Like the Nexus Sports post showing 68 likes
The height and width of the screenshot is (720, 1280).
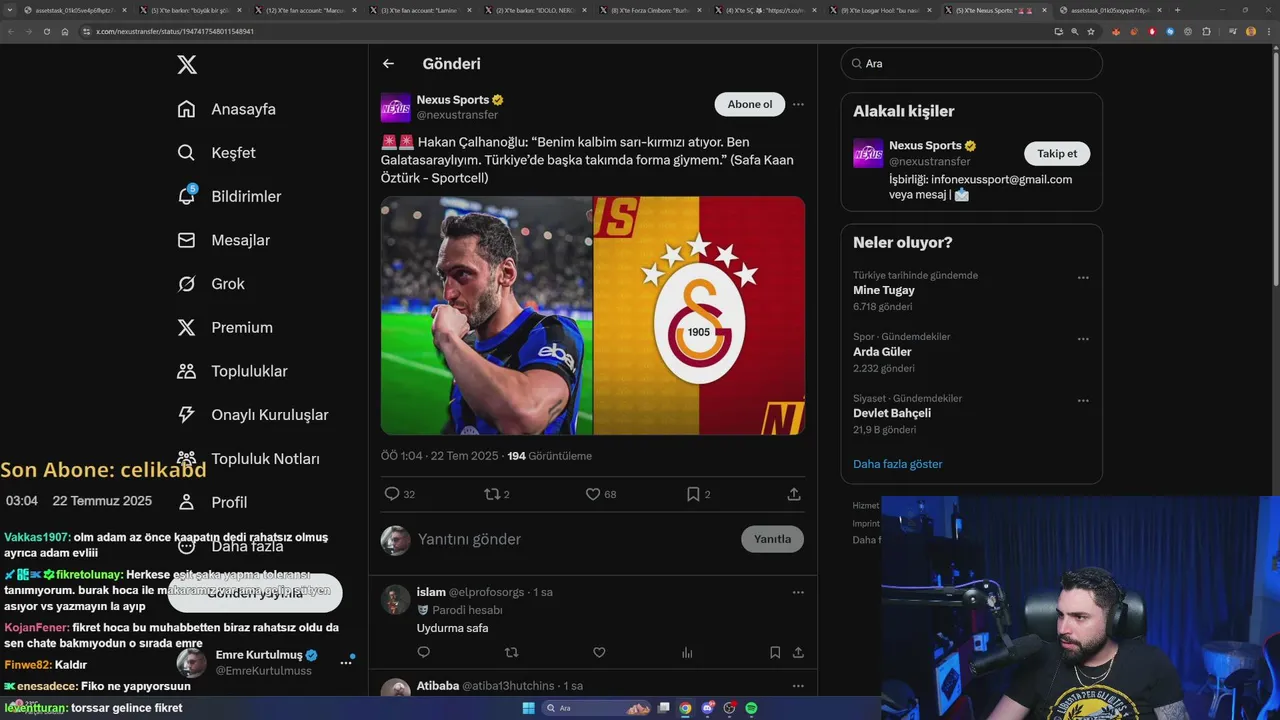point(593,494)
